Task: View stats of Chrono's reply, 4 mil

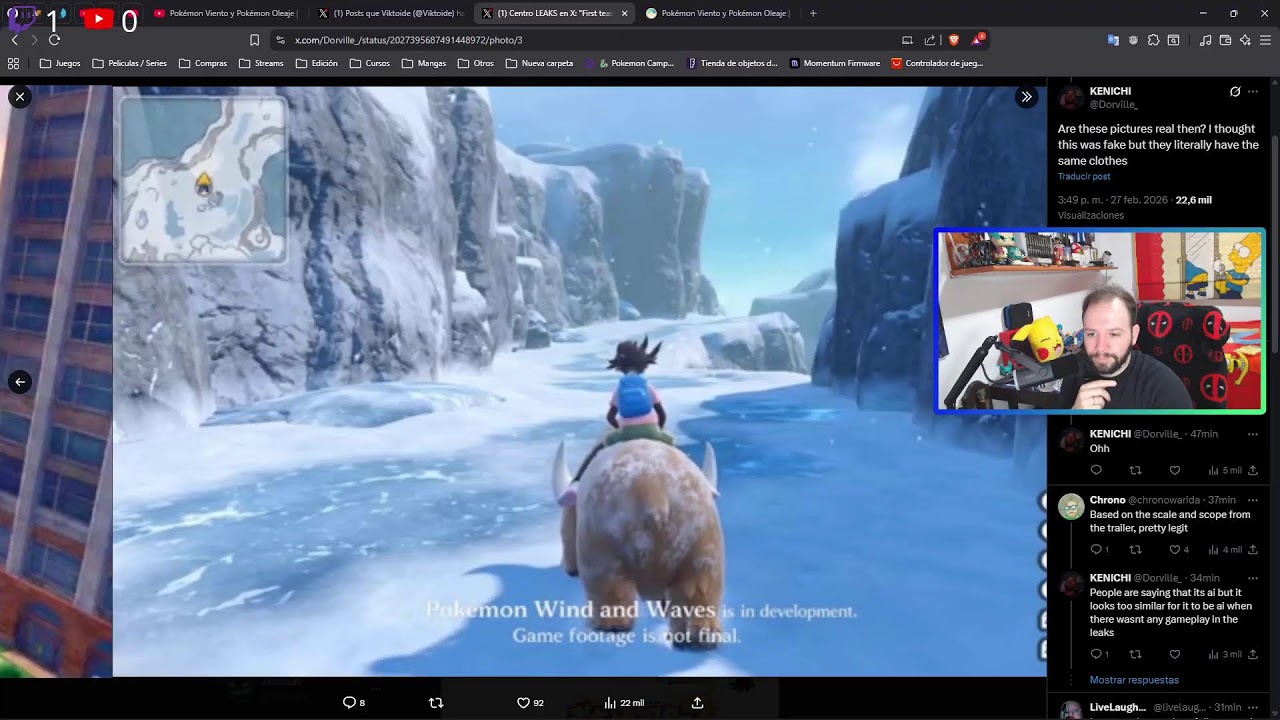Action: pos(1225,550)
